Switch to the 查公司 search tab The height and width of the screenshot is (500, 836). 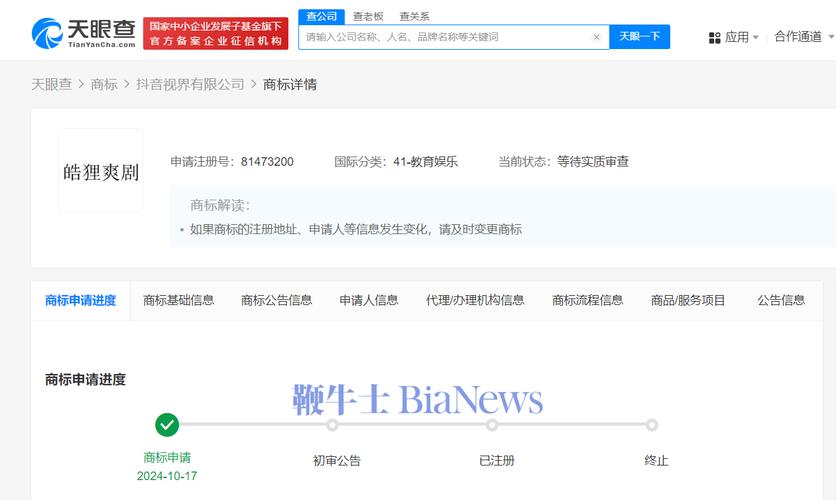pos(321,17)
